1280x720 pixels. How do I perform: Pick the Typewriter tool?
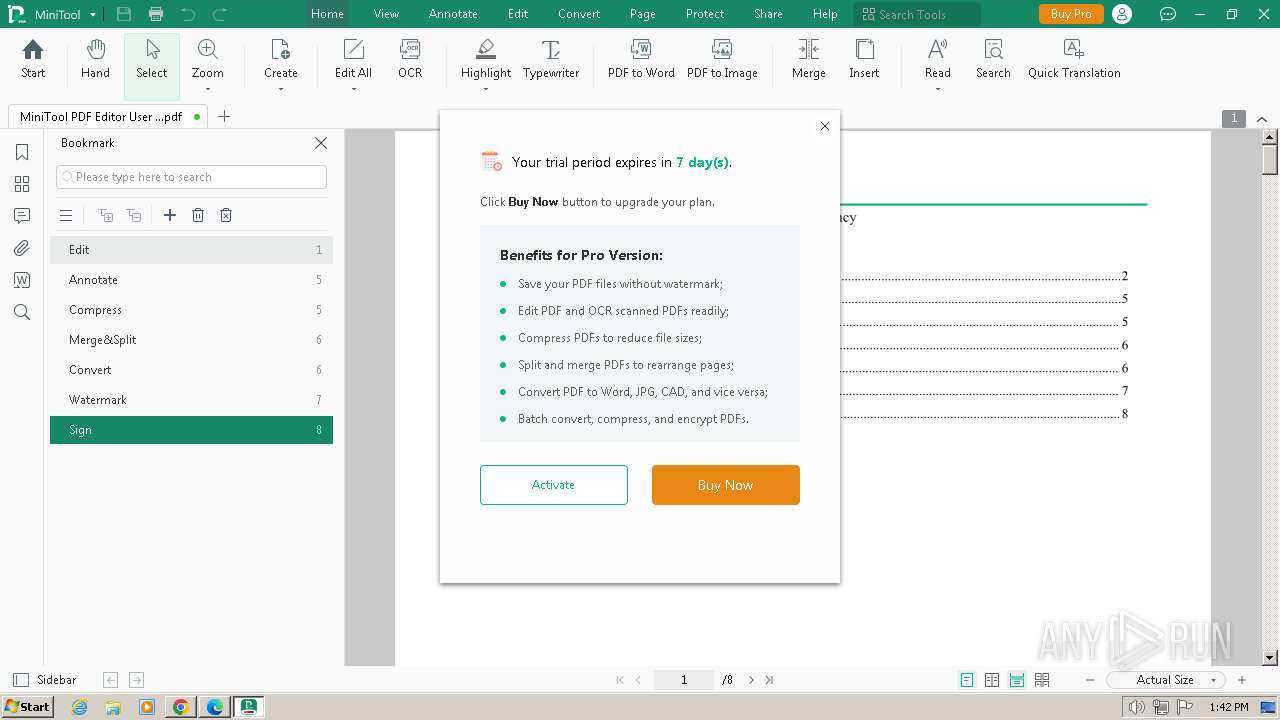click(x=551, y=59)
